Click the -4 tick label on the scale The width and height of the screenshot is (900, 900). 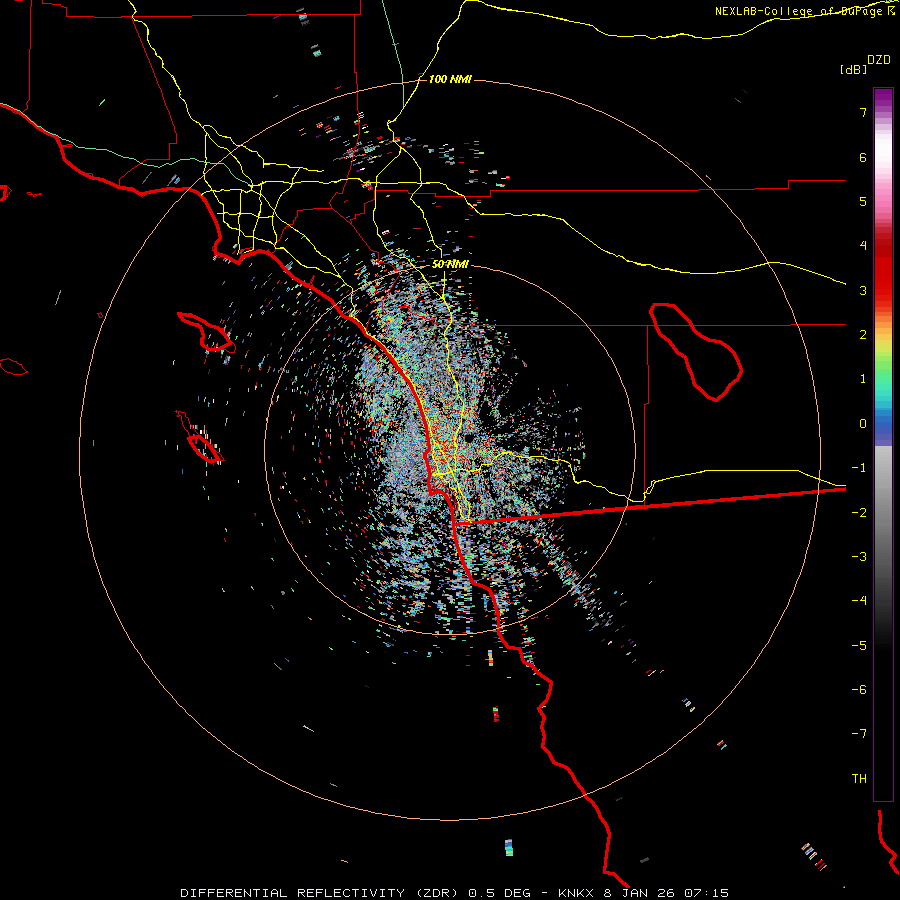point(859,601)
